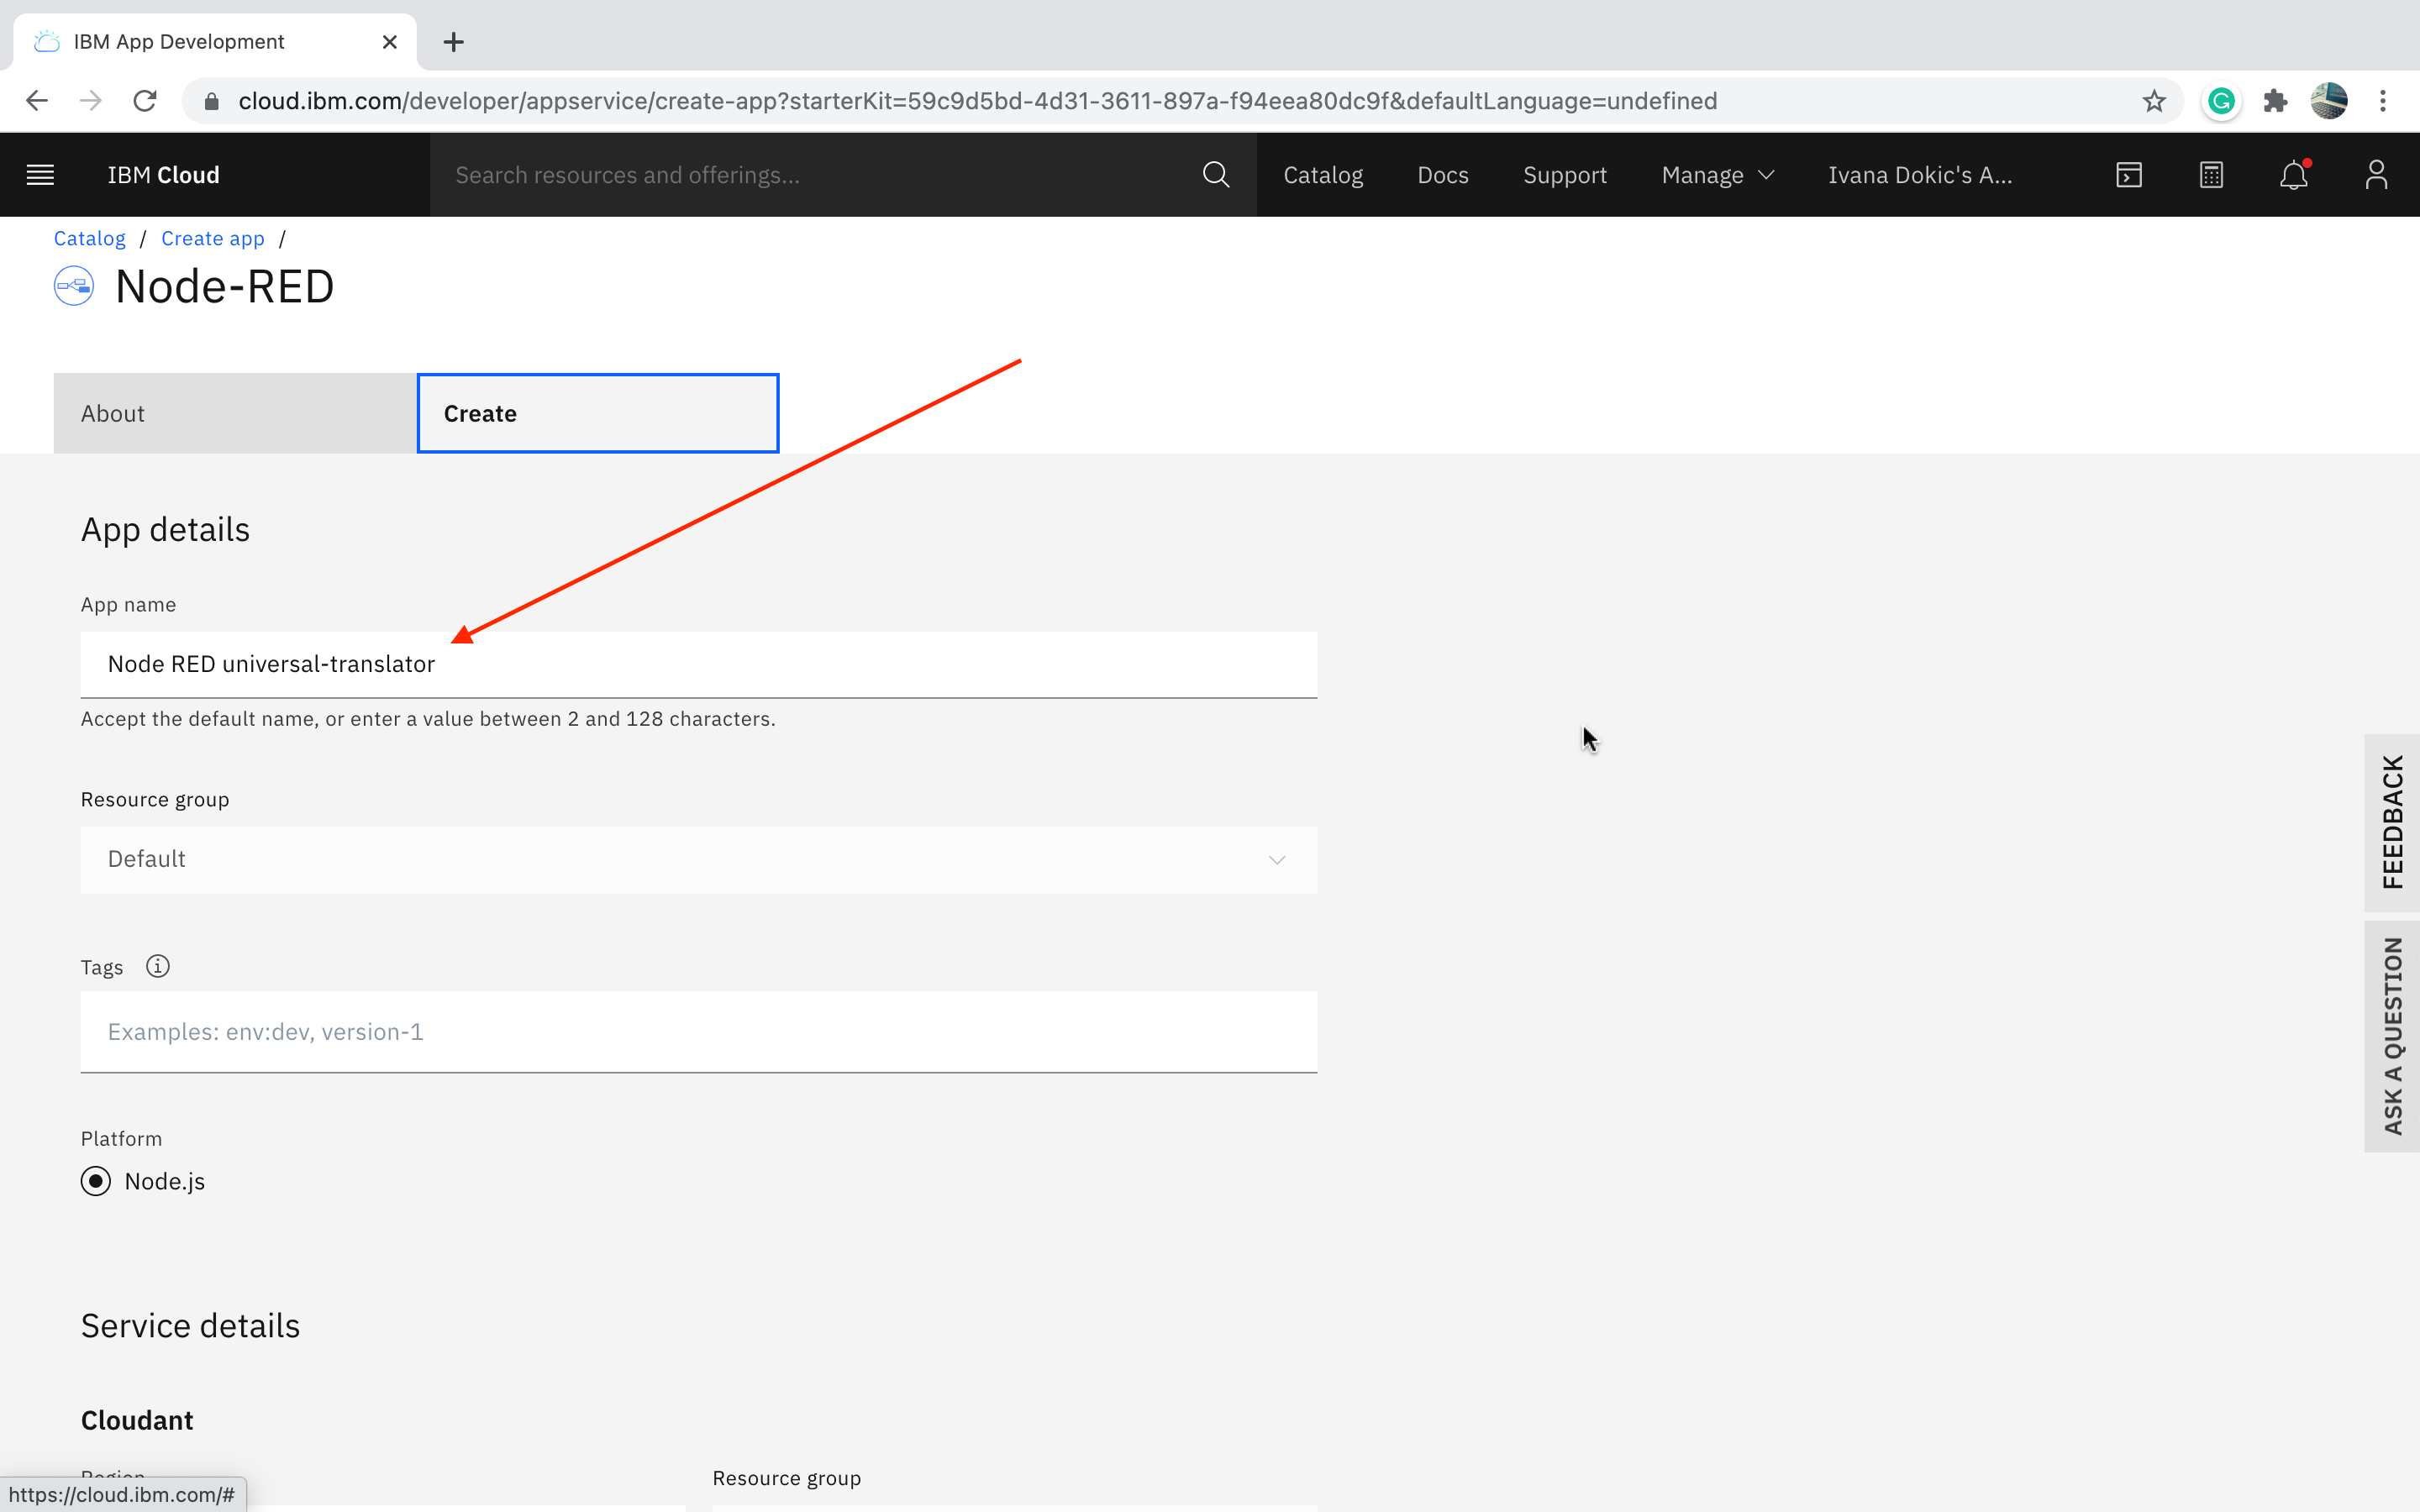
Task: Click the Create app breadcrumb link
Action: click(212, 238)
